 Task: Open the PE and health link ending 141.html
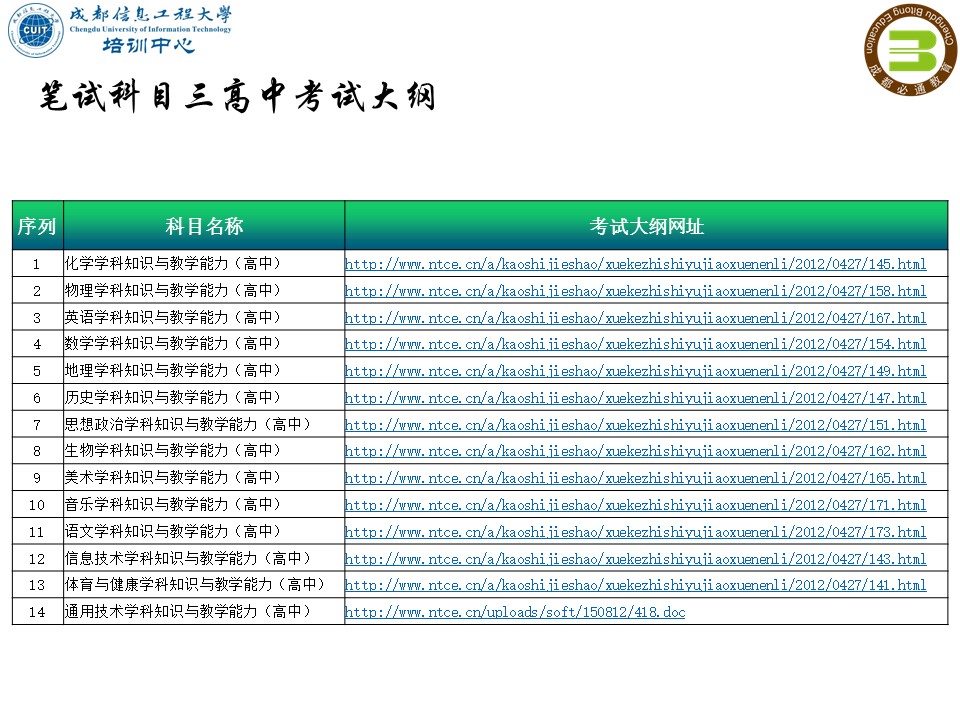[x=635, y=585]
